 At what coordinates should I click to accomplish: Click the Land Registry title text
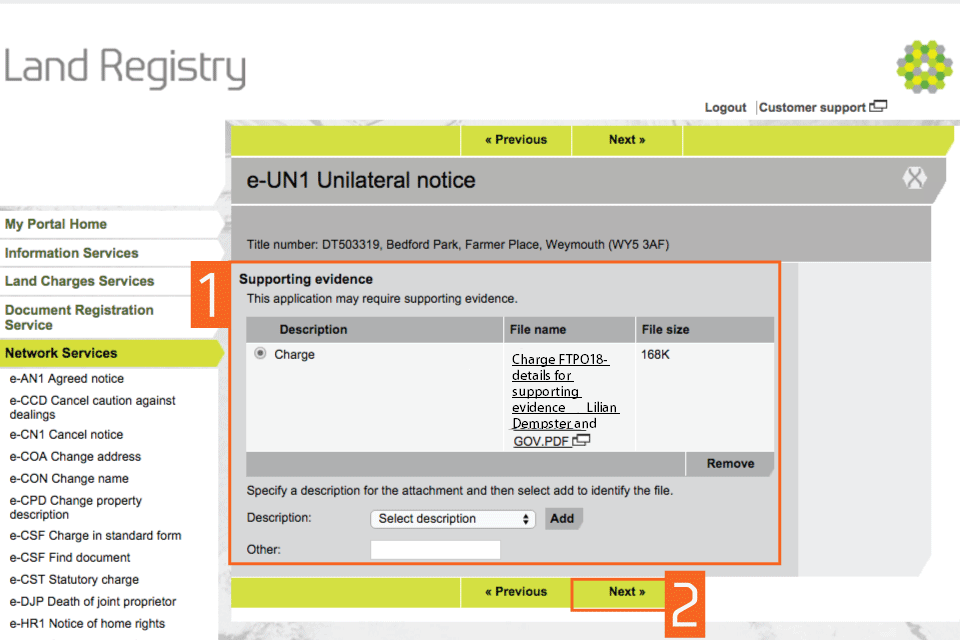point(125,68)
